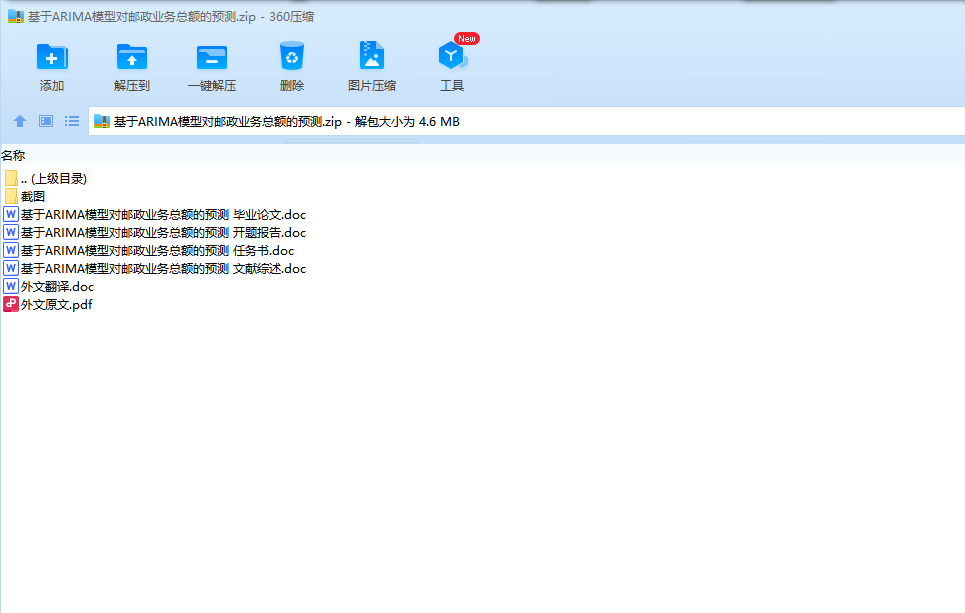
Task: Click the folder icon of 截图
Action: (11, 196)
